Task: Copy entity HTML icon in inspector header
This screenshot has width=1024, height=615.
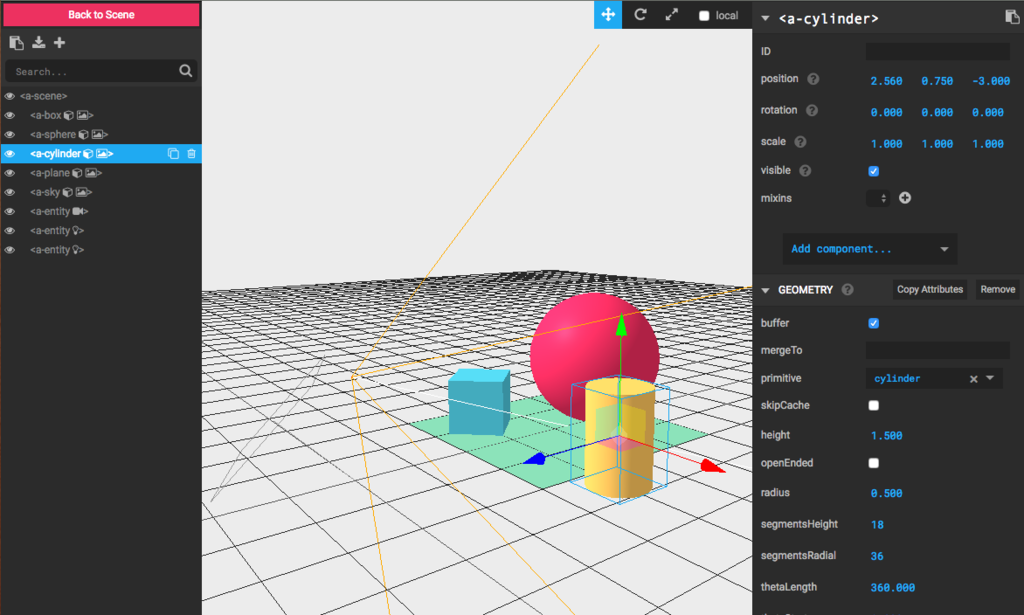Action: (x=1012, y=18)
